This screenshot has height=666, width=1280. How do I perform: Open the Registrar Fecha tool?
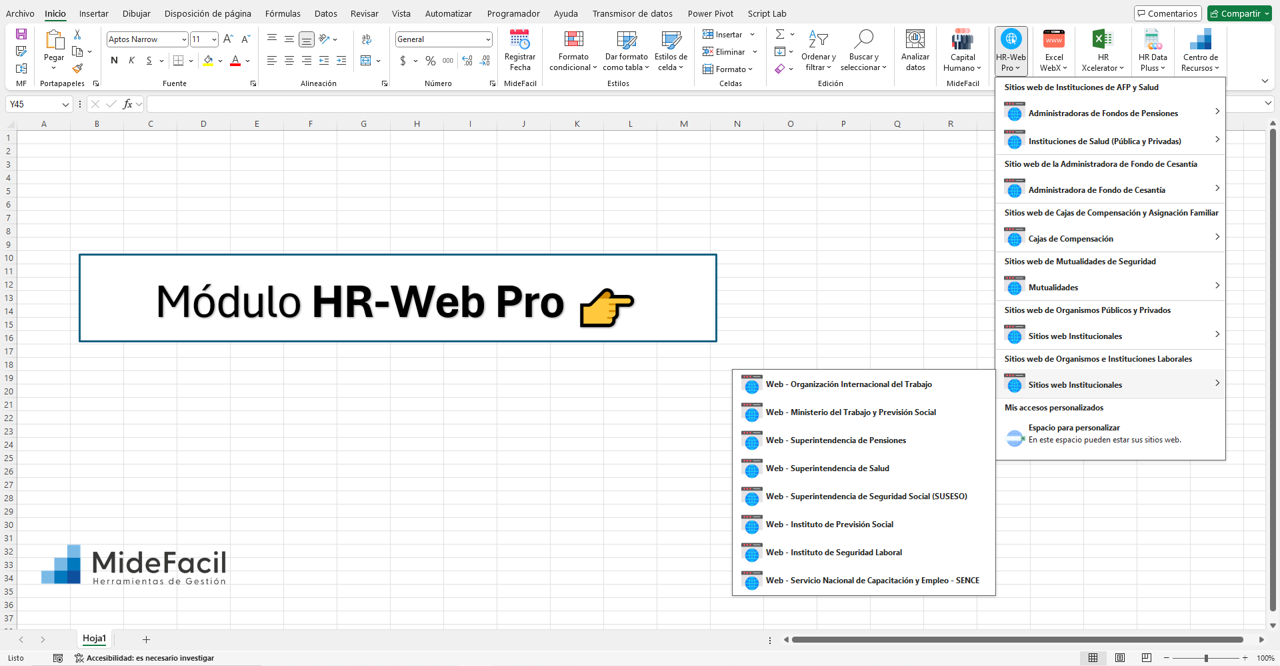click(x=519, y=50)
